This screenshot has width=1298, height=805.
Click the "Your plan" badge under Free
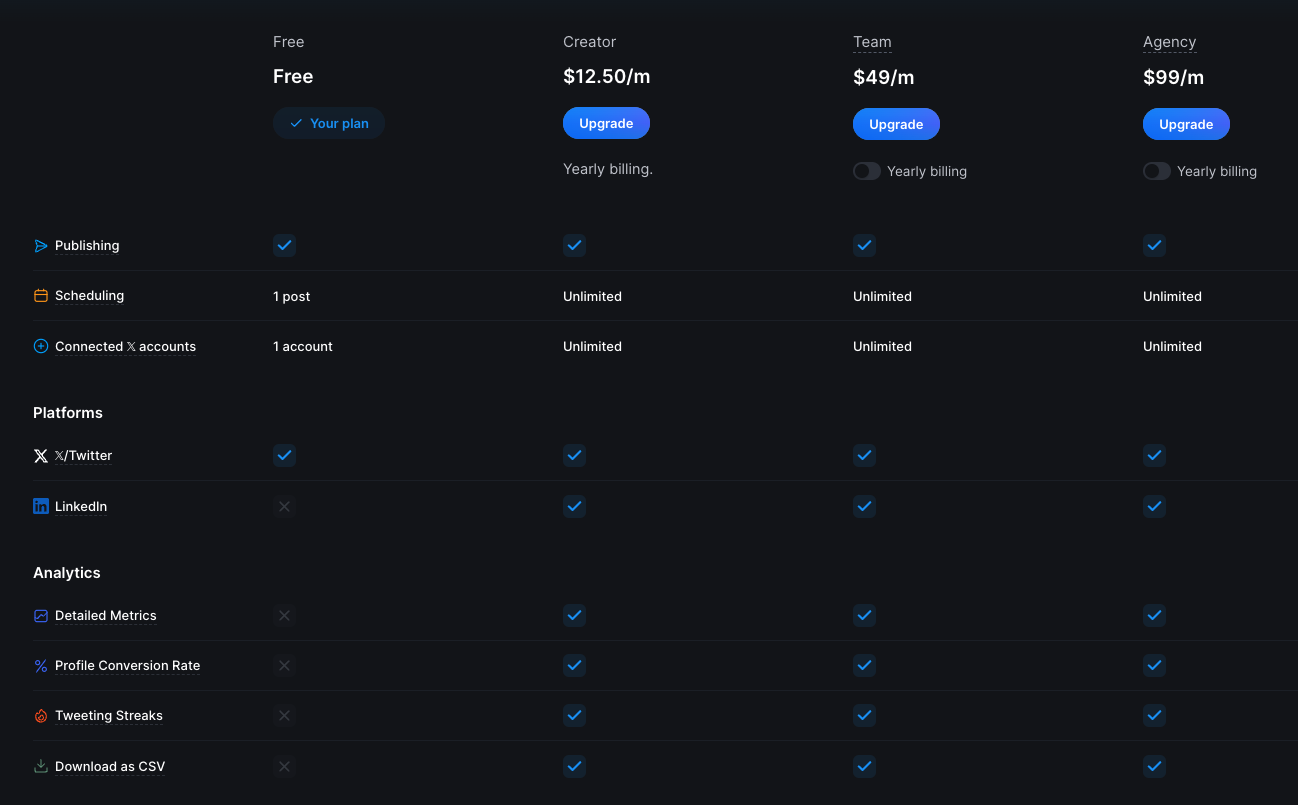(329, 123)
